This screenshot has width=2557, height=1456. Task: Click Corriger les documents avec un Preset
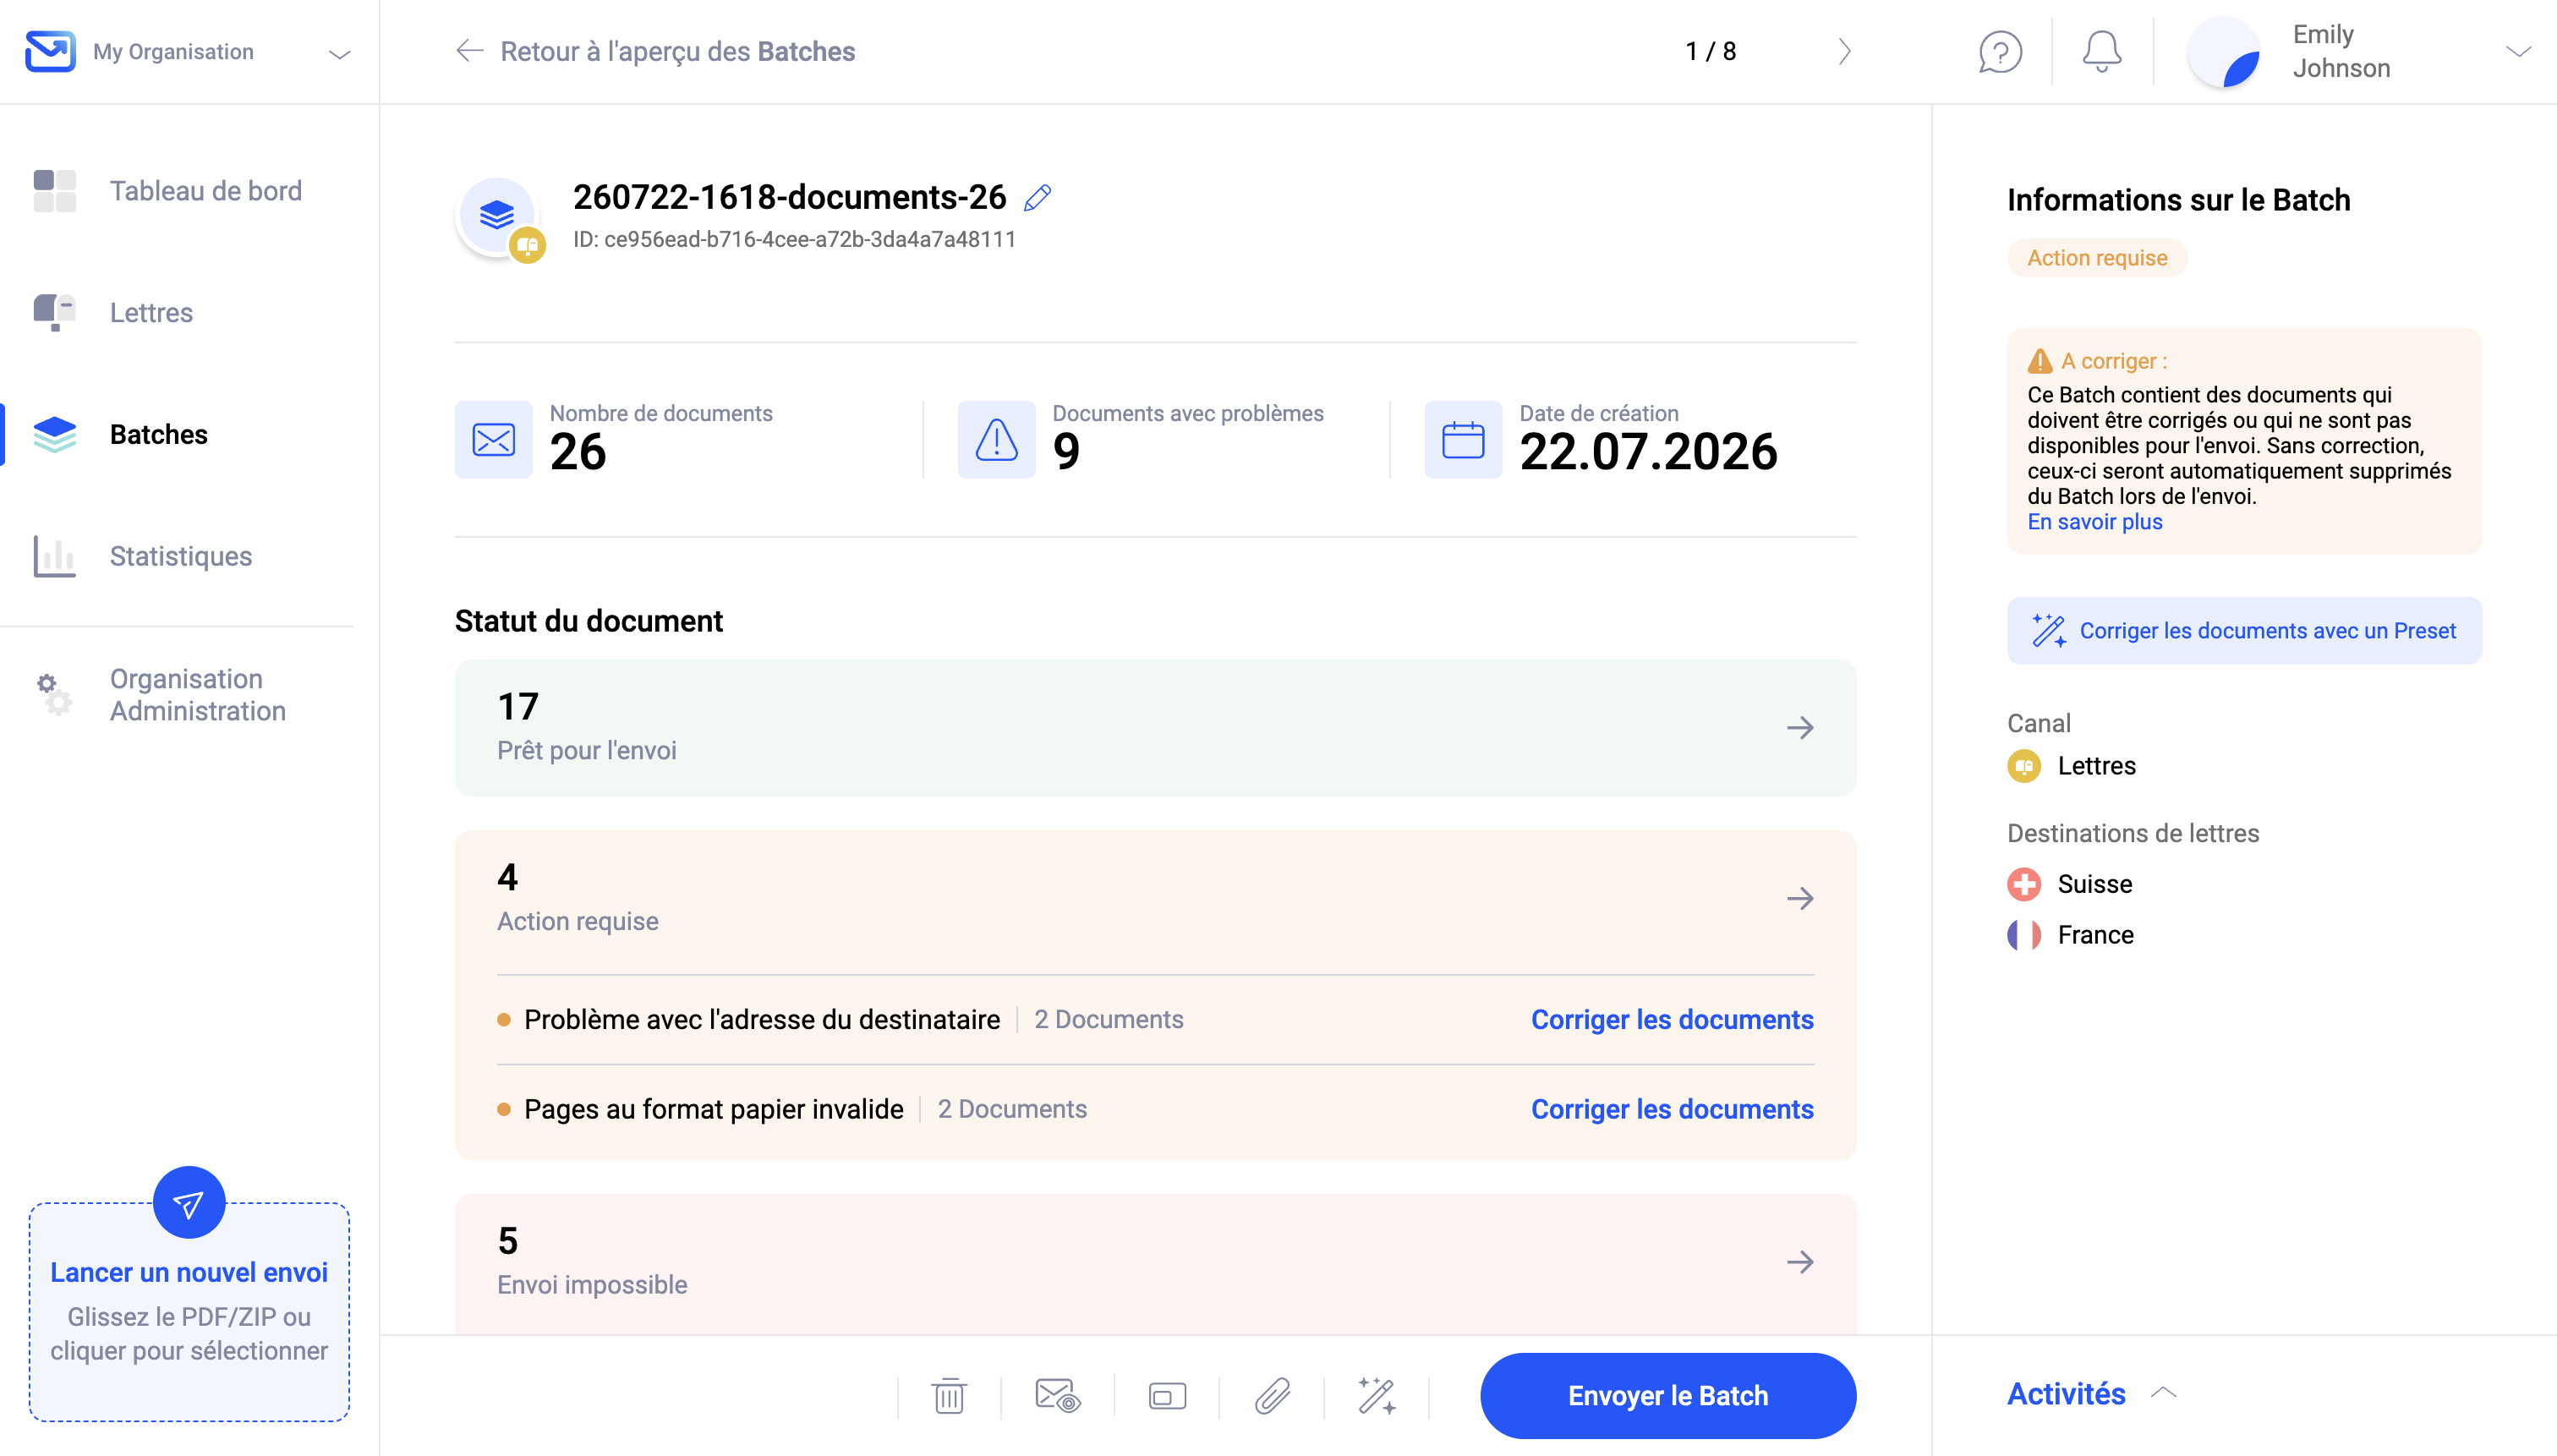point(2243,631)
